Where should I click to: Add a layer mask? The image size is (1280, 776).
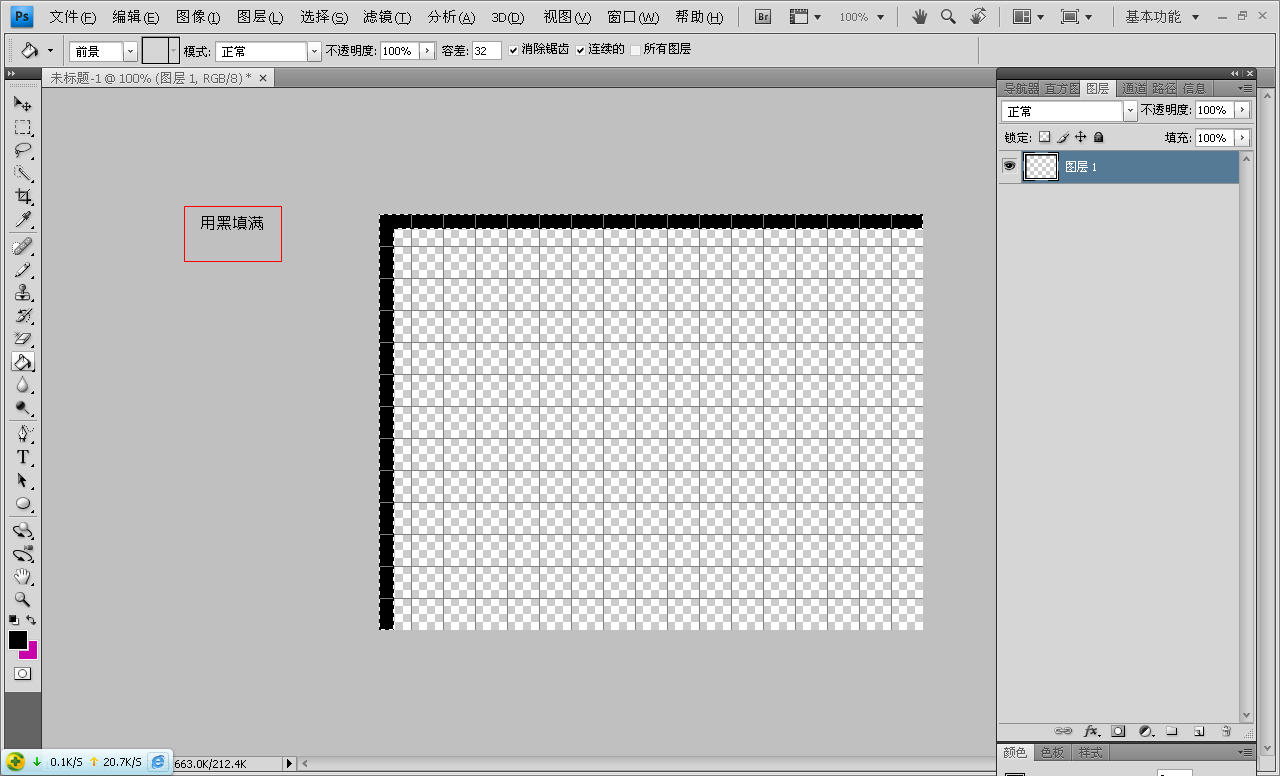1119,731
